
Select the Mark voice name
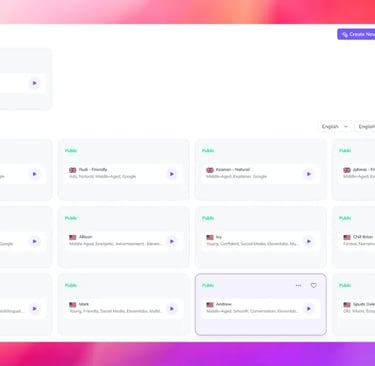tap(84, 304)
